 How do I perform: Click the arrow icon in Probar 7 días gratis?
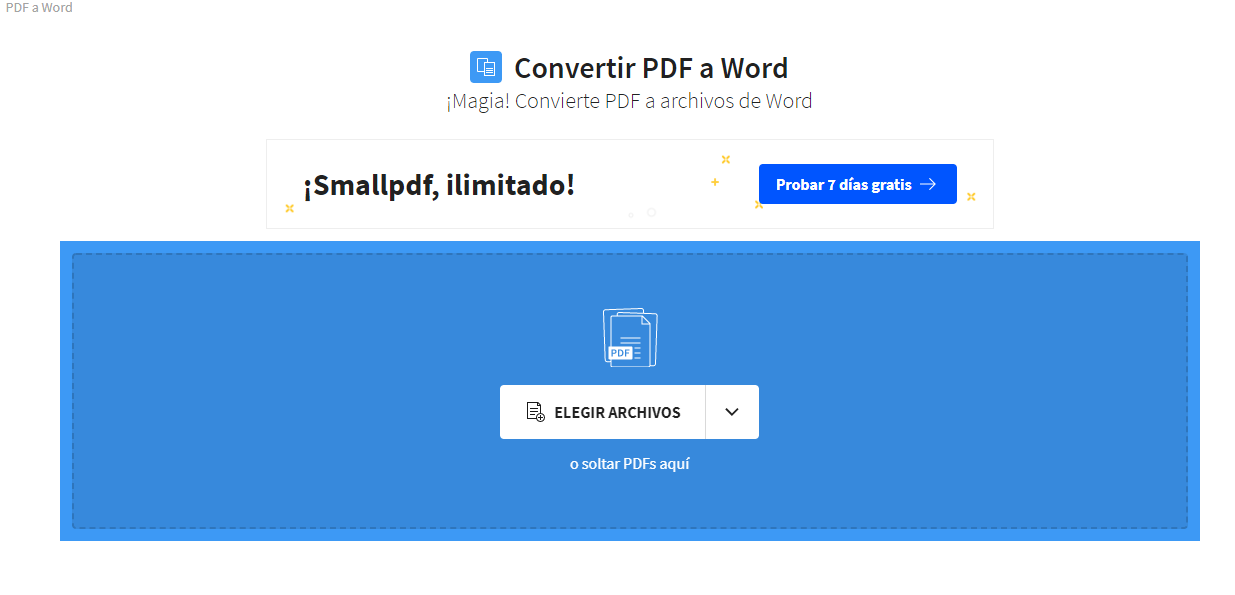coord(928,184)
